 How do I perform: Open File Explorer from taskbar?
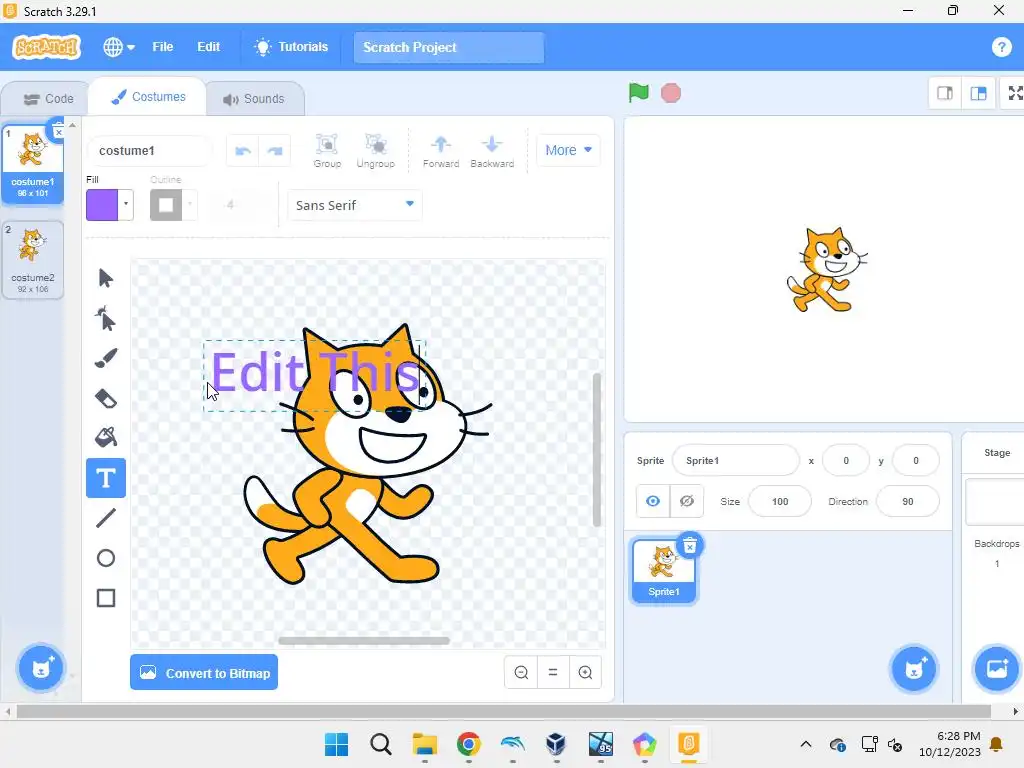click(424, 744)
